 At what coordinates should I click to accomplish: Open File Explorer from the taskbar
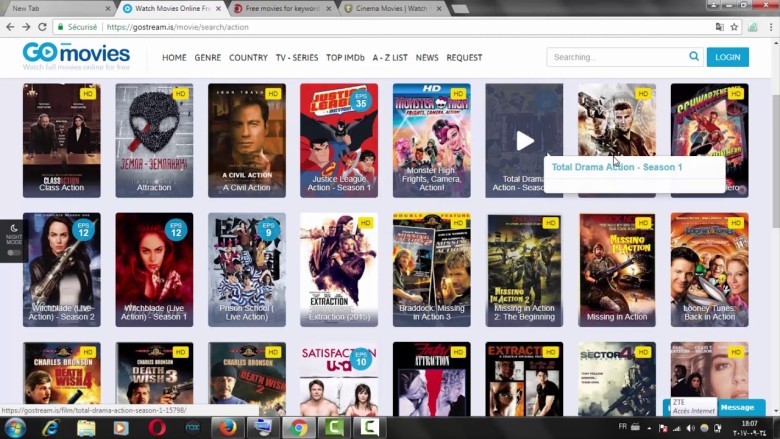tap(86, 428)
